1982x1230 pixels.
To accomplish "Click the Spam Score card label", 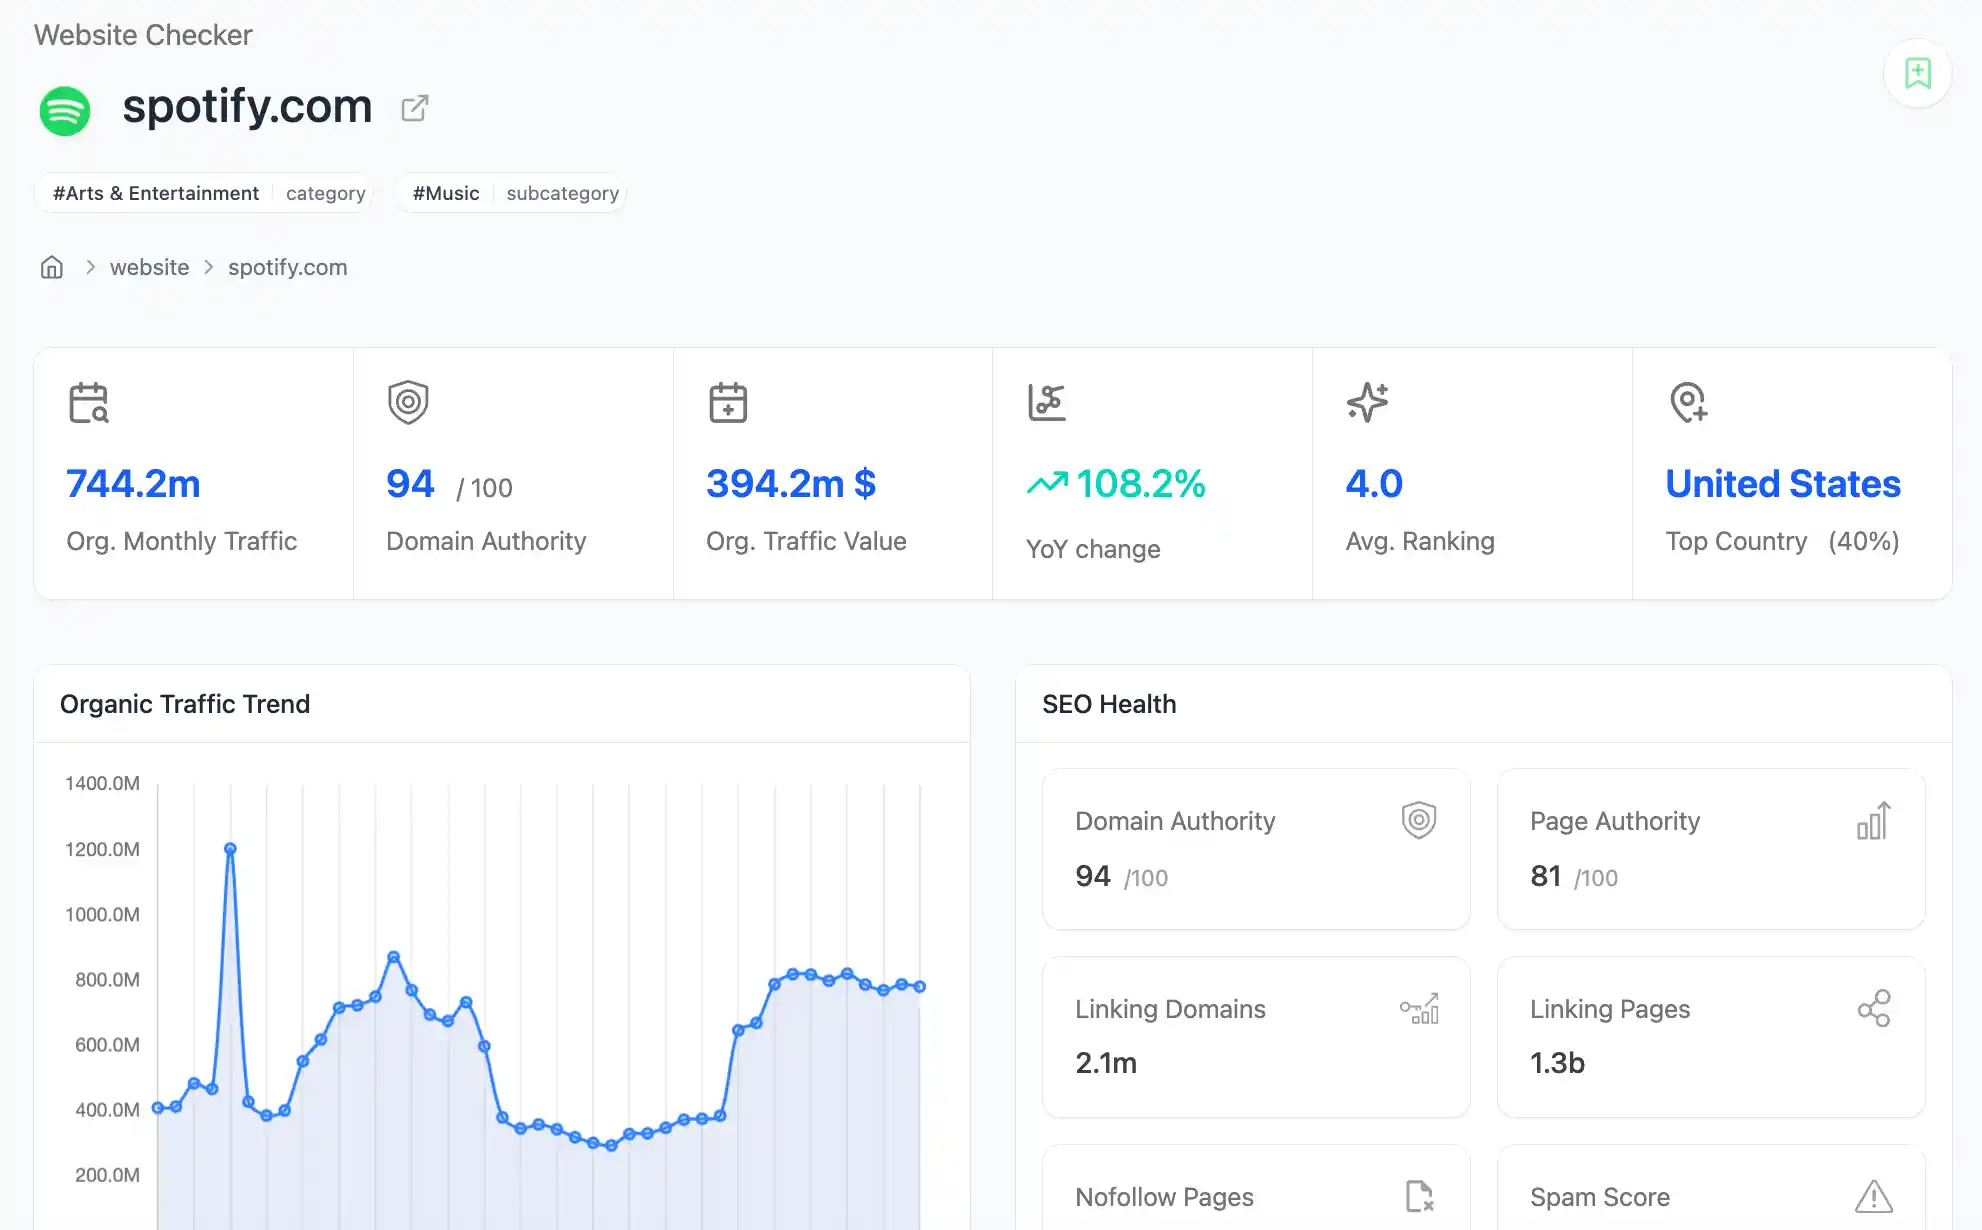I will (1600, 1197).
